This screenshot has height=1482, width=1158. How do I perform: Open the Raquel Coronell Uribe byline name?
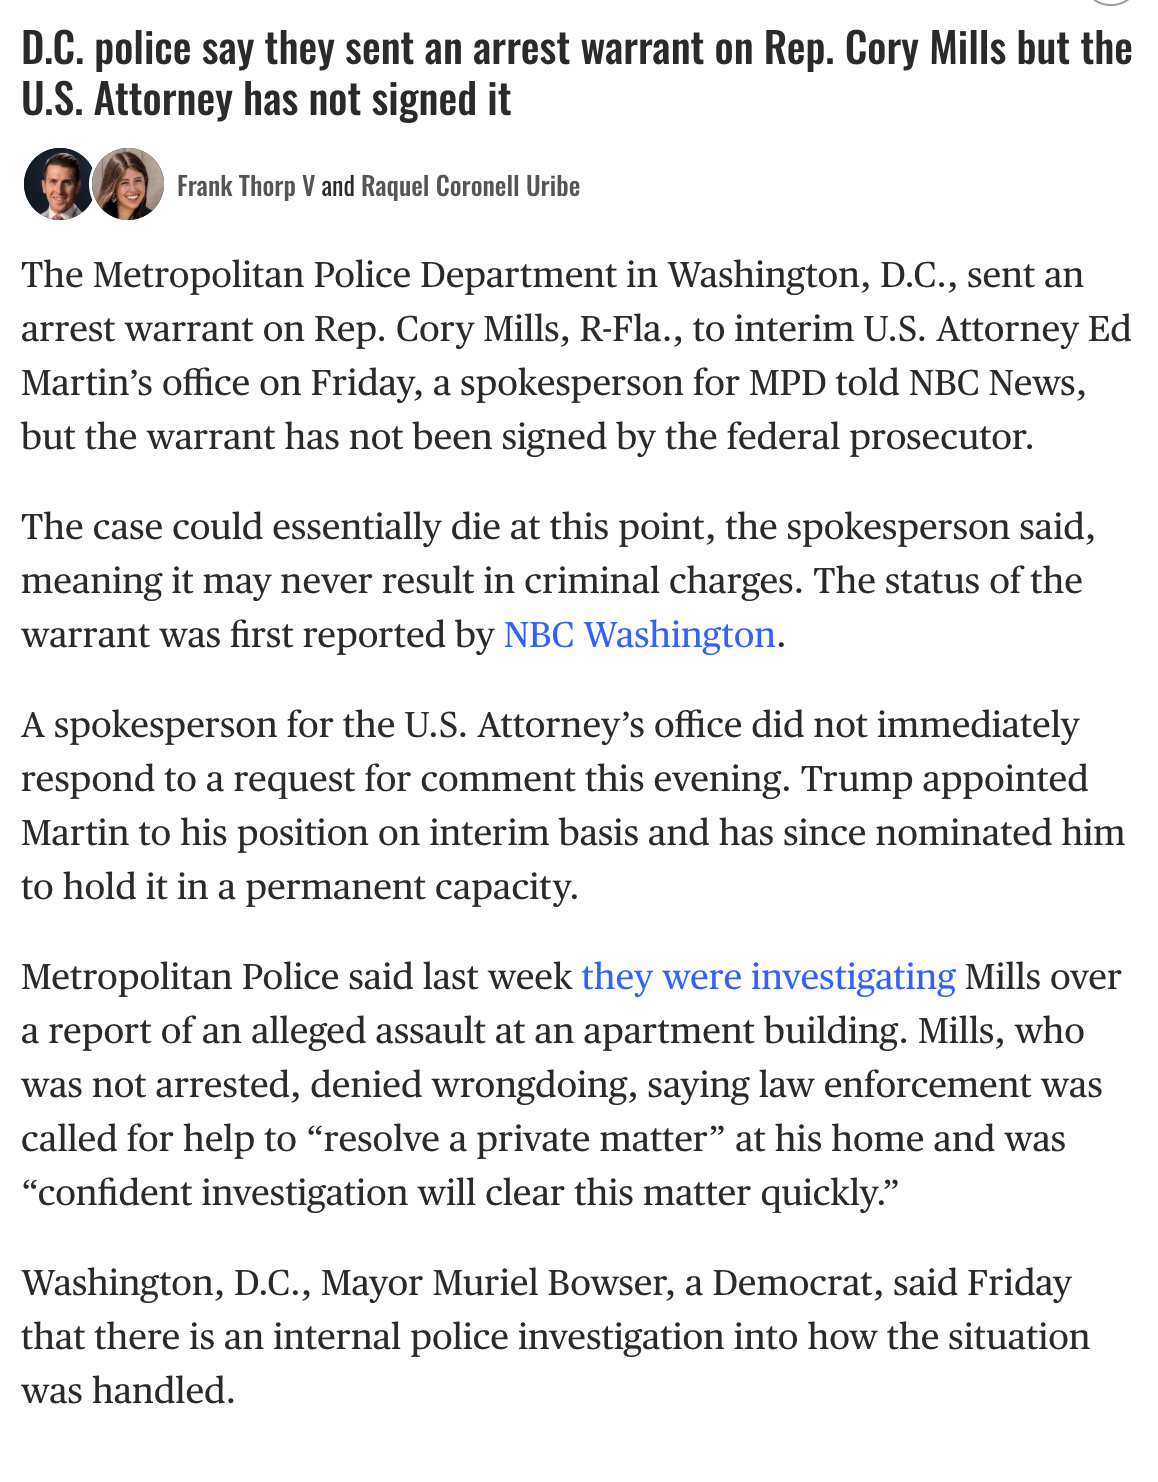coord(470,186)
